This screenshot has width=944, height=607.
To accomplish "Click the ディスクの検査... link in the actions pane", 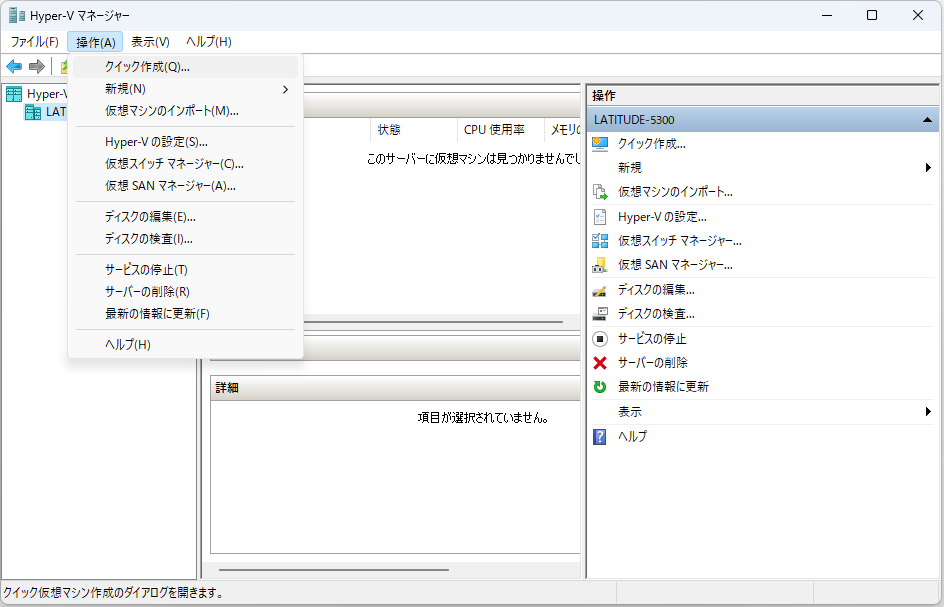I will tap(656, 314).
